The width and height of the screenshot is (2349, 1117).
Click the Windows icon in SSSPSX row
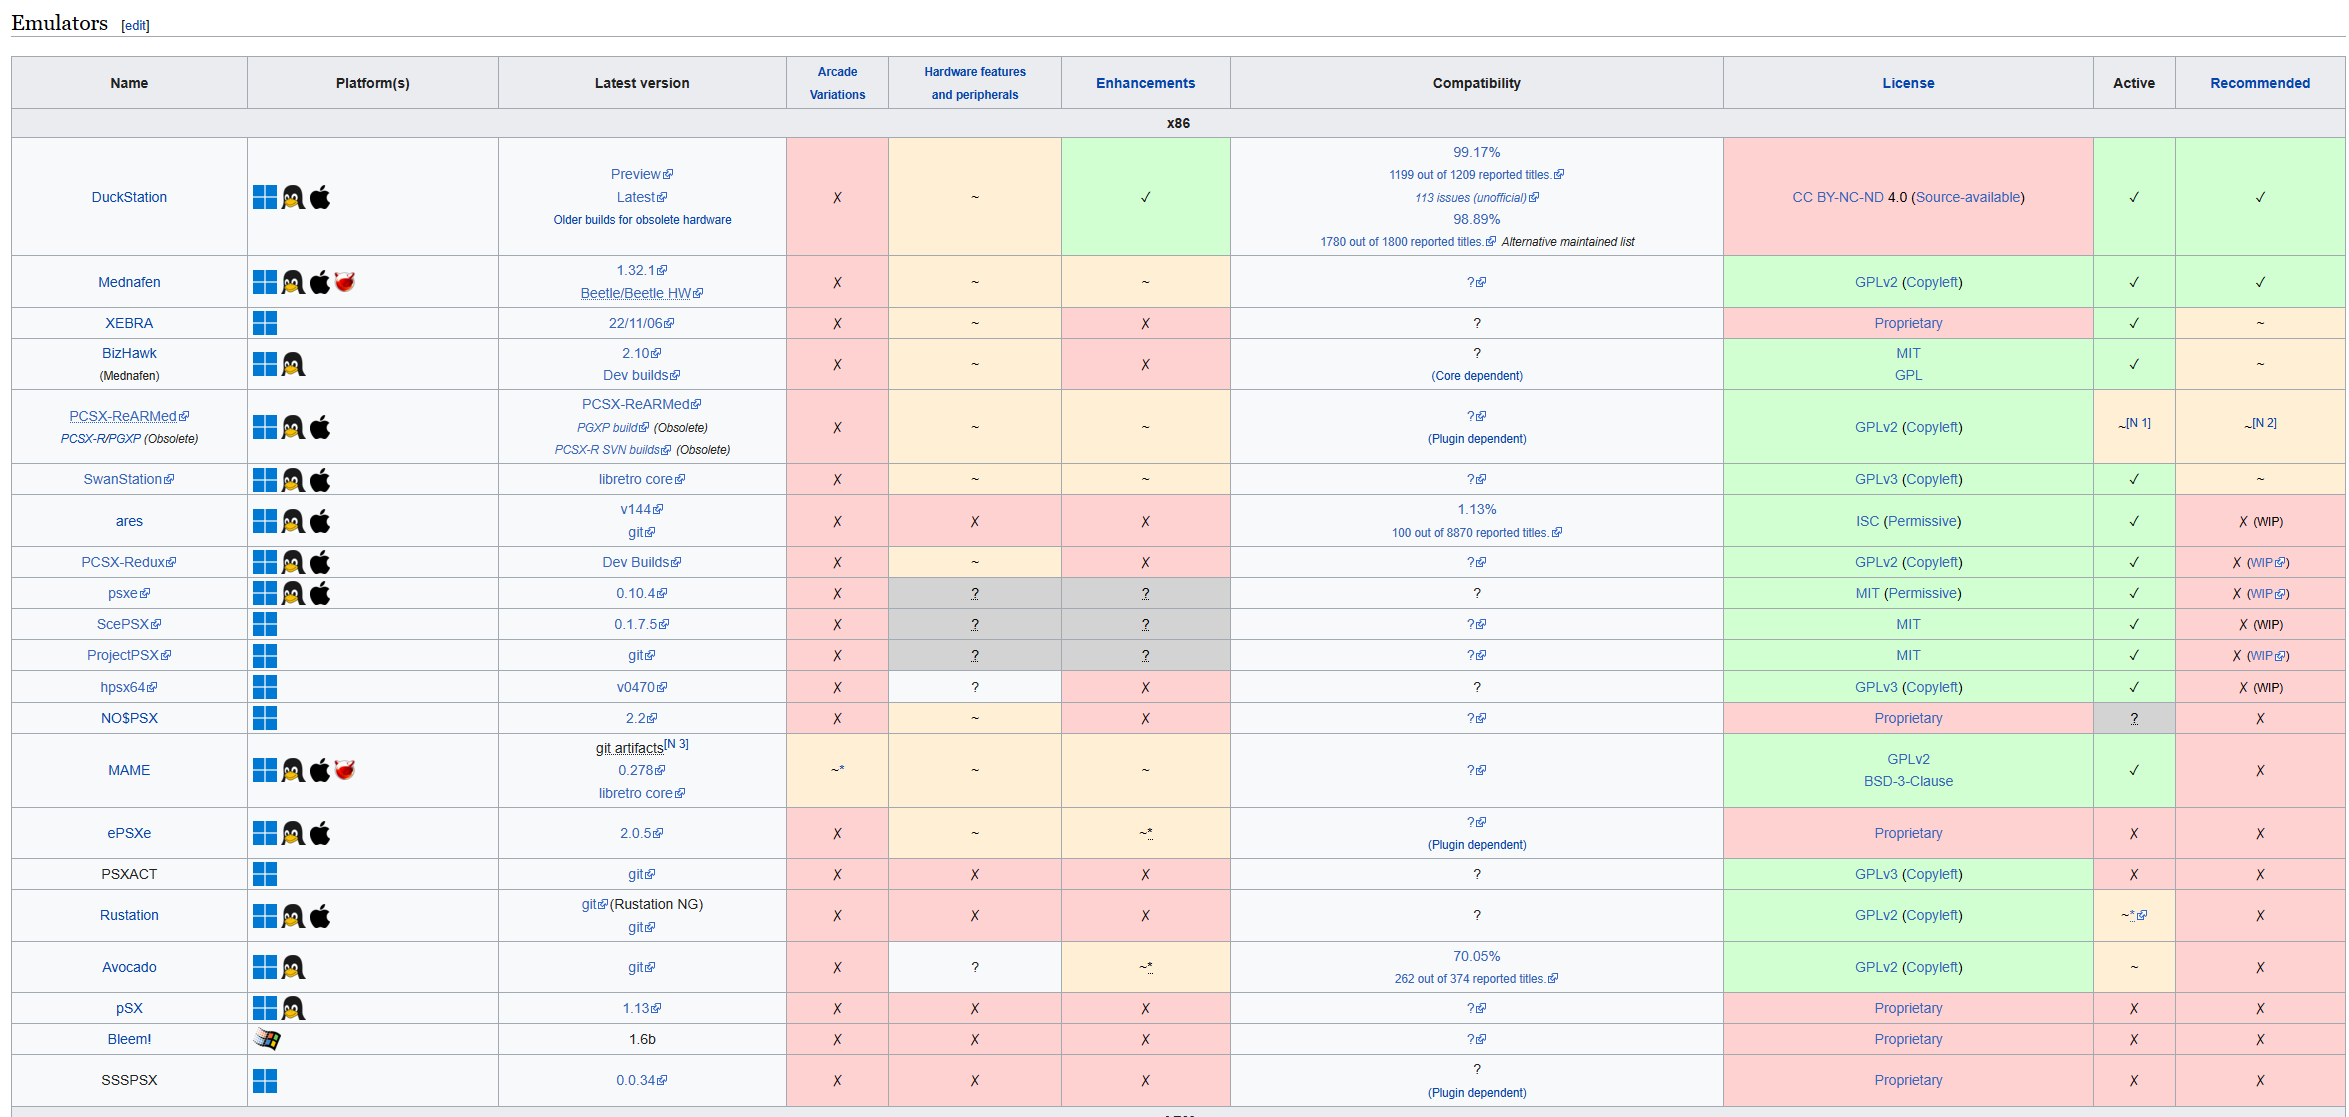pos(265,1081)
